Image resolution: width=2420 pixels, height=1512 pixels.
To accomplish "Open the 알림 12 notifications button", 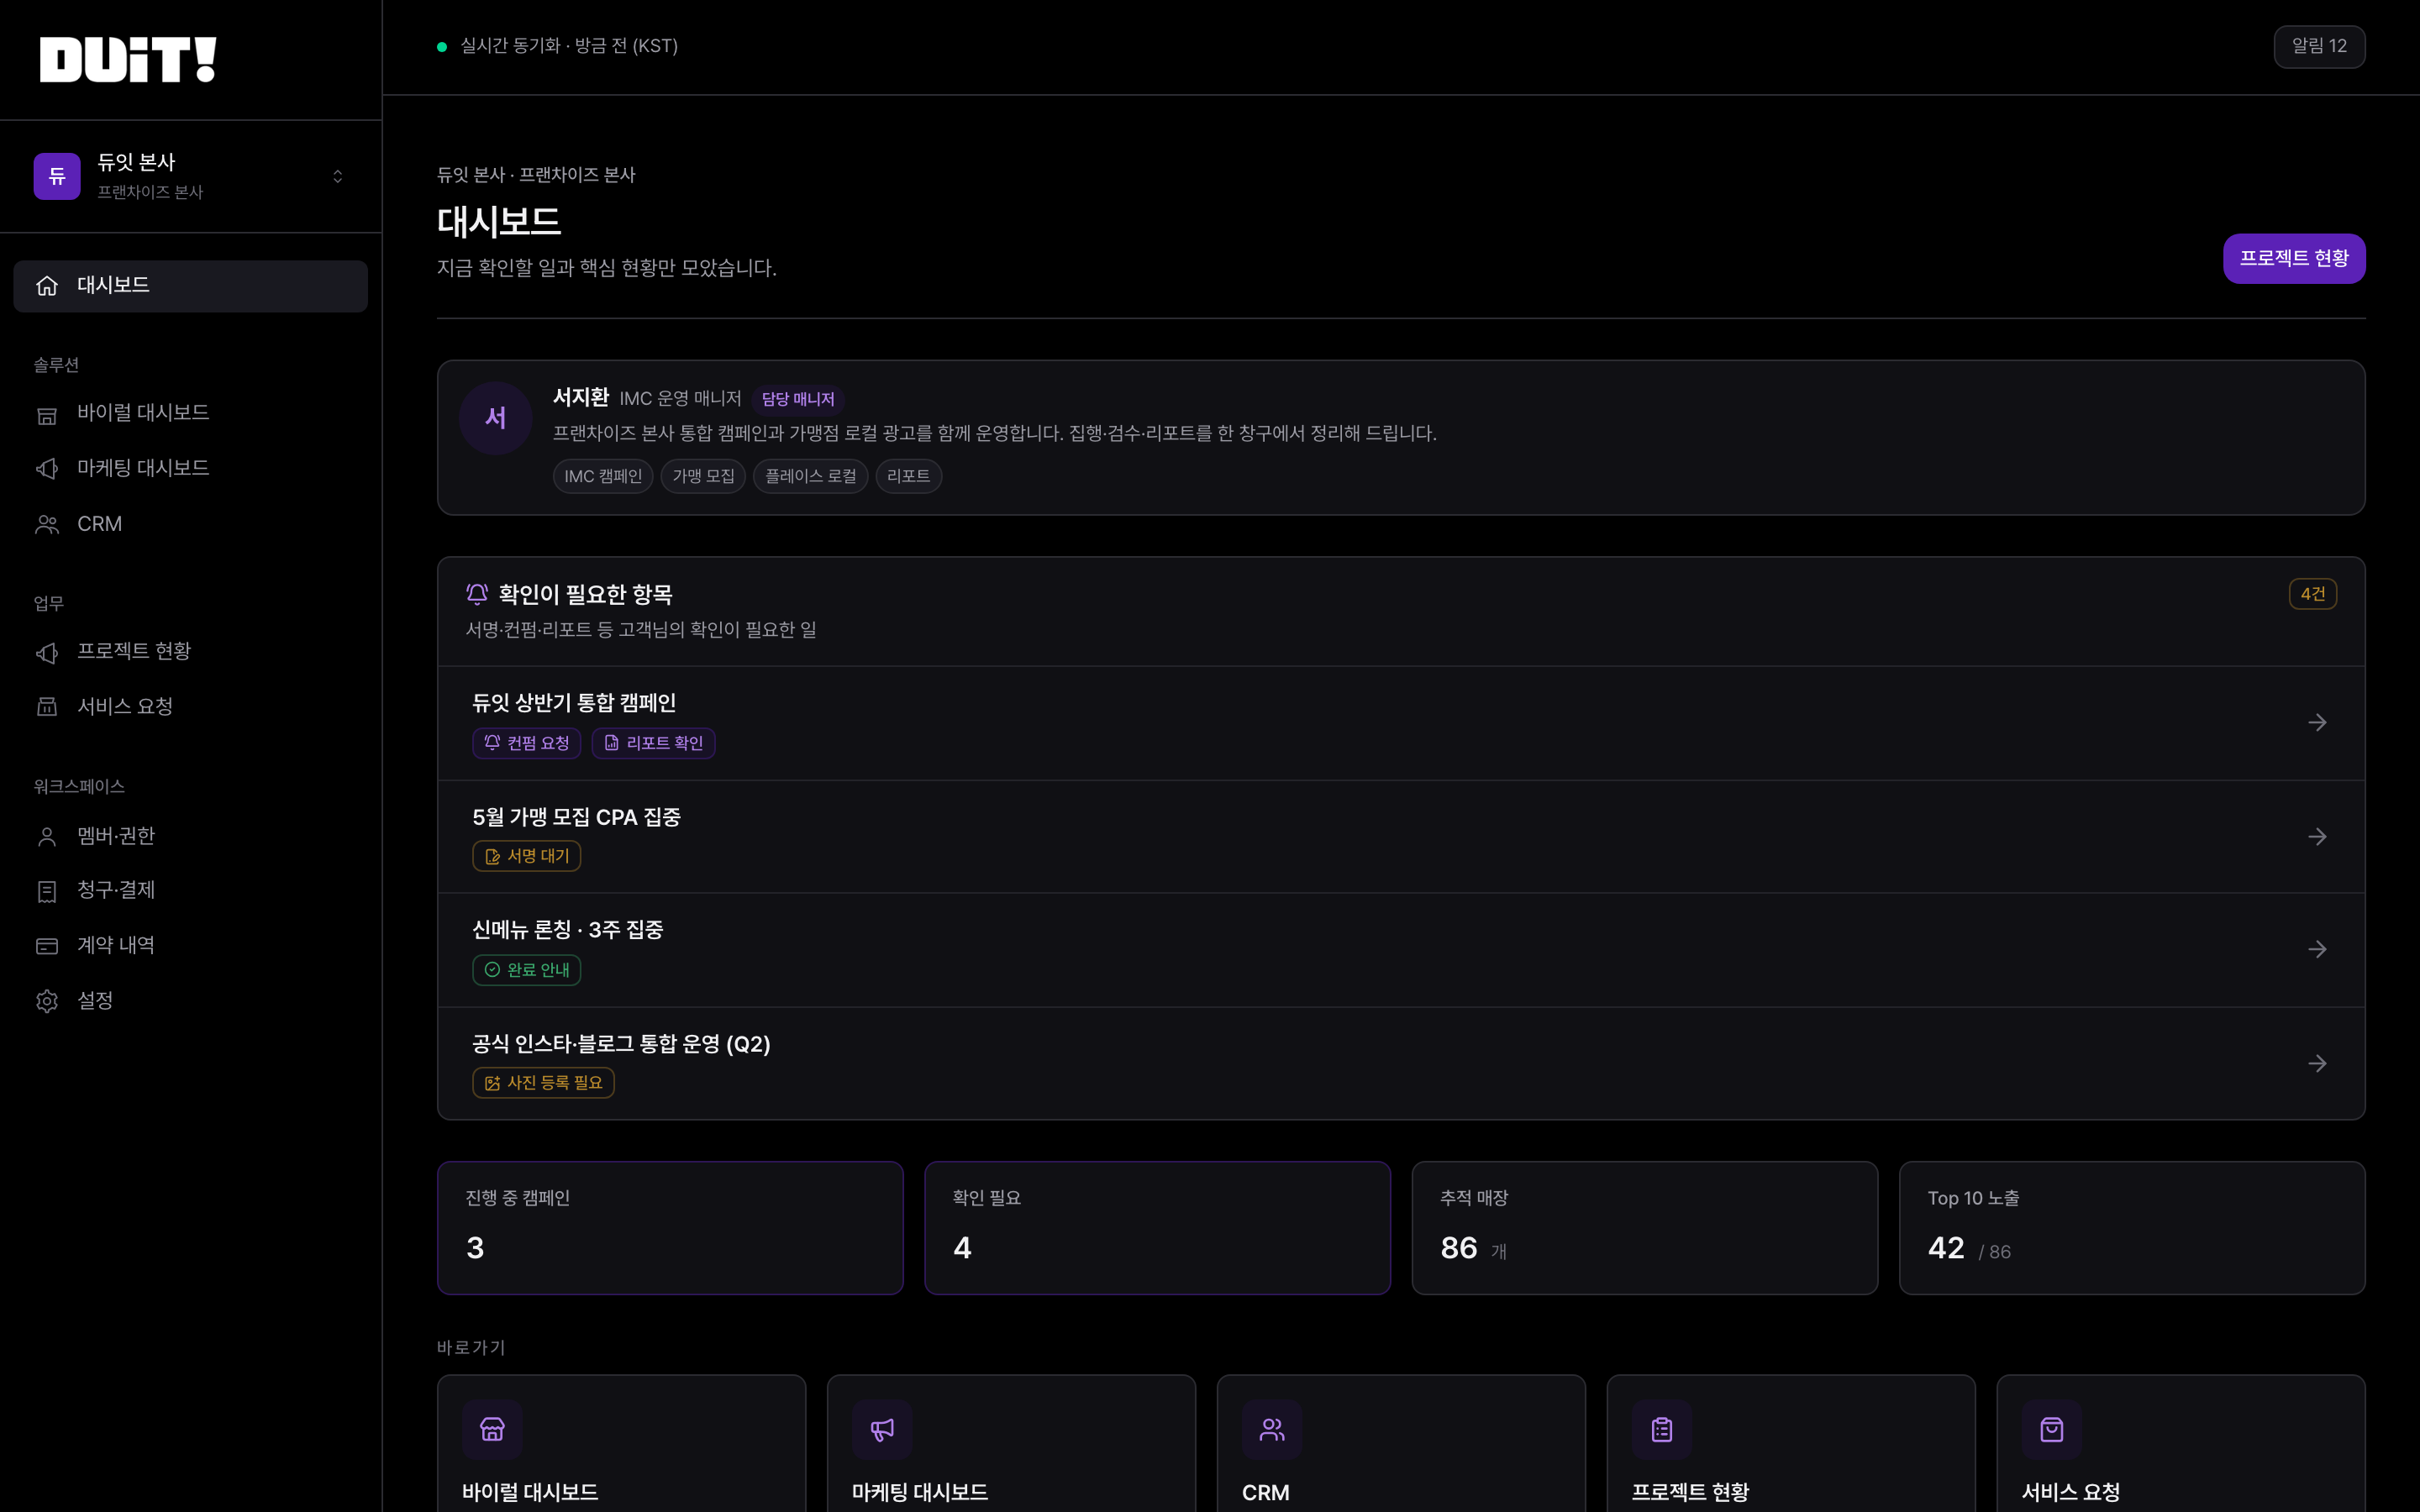I will click(x=2319, y=46).
